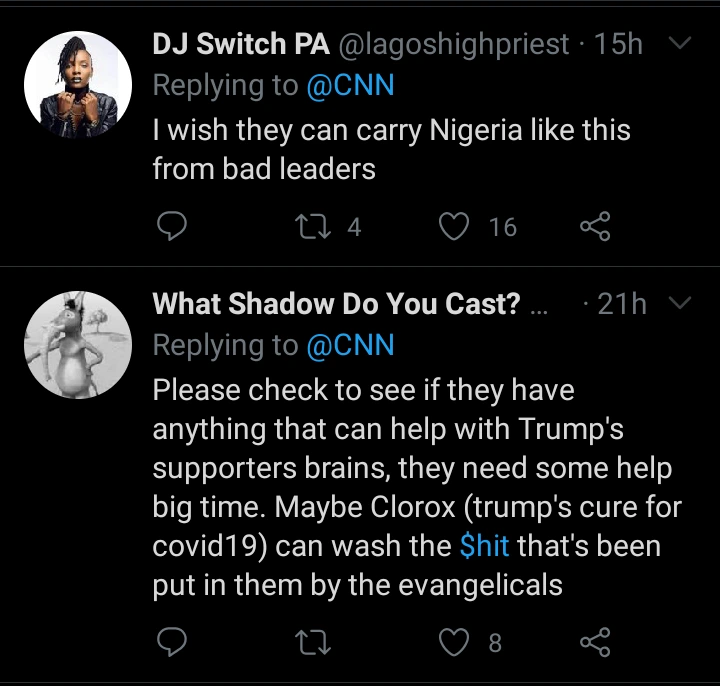Click the 21h timestamp
720x686 pixels.
click(622, 304)
